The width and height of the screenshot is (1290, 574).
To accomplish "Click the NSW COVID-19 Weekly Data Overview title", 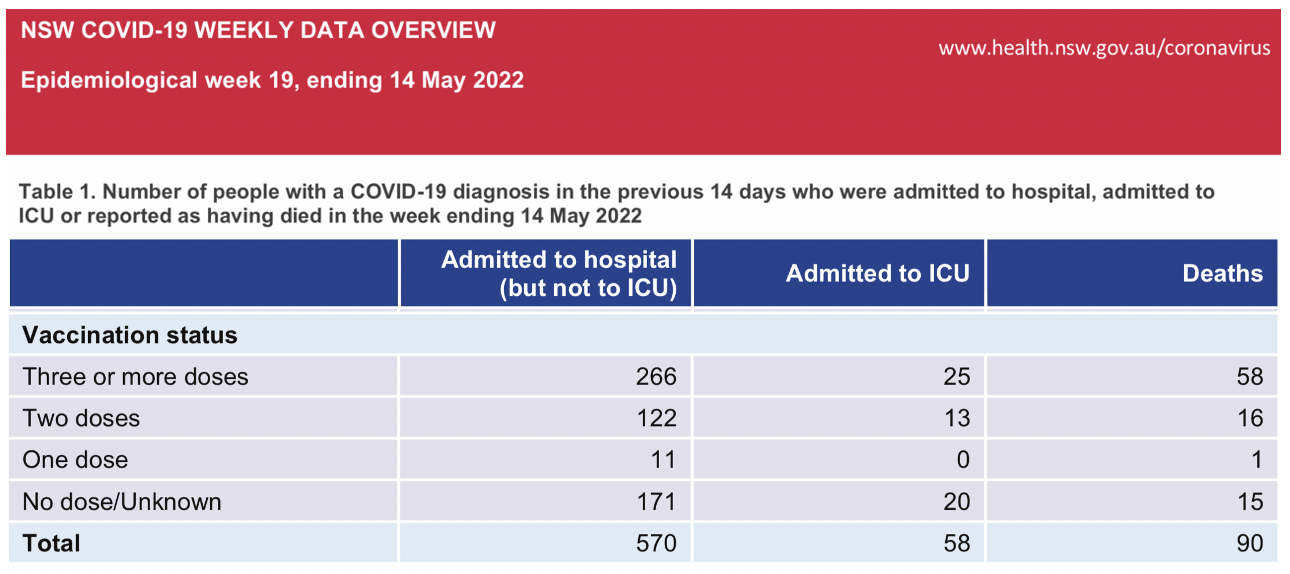I will tap(258, 30).
